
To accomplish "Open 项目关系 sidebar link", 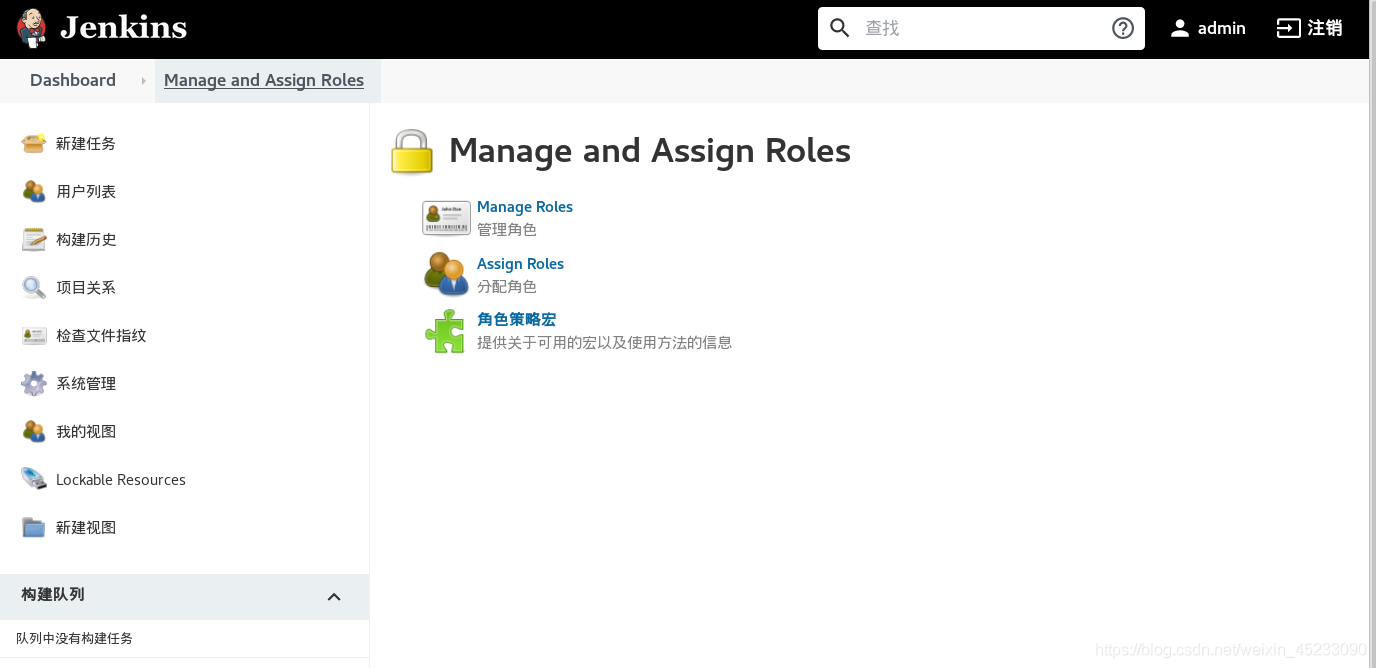I will (86, 287).
